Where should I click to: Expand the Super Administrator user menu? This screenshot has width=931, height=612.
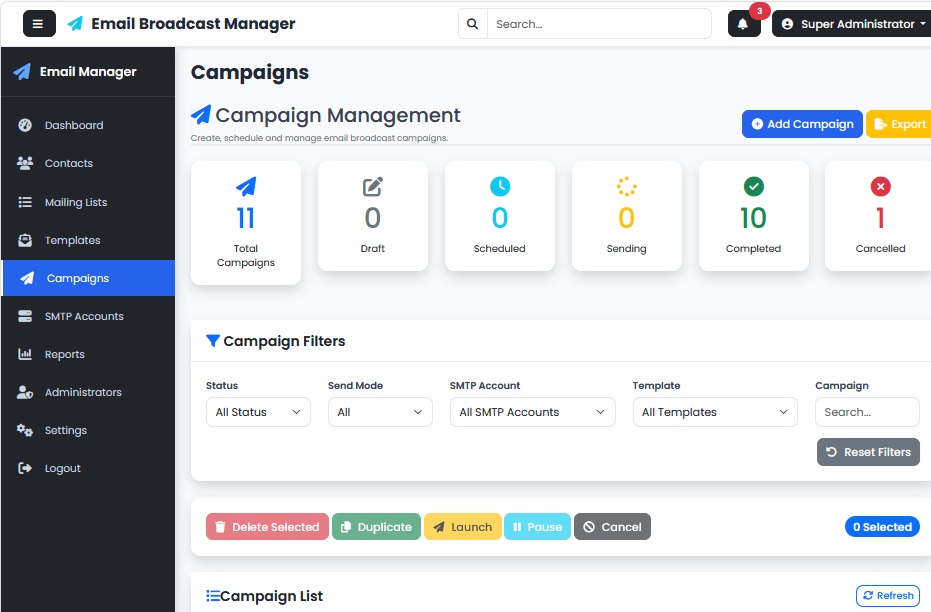click(853, 24)
